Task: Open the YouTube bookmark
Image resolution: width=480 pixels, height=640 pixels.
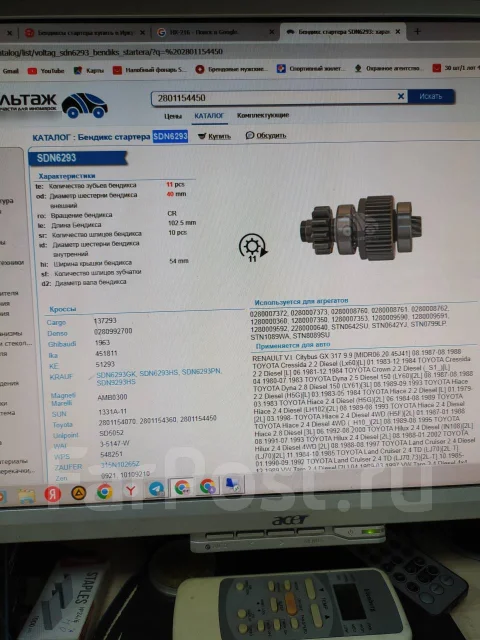Action: 46,71
